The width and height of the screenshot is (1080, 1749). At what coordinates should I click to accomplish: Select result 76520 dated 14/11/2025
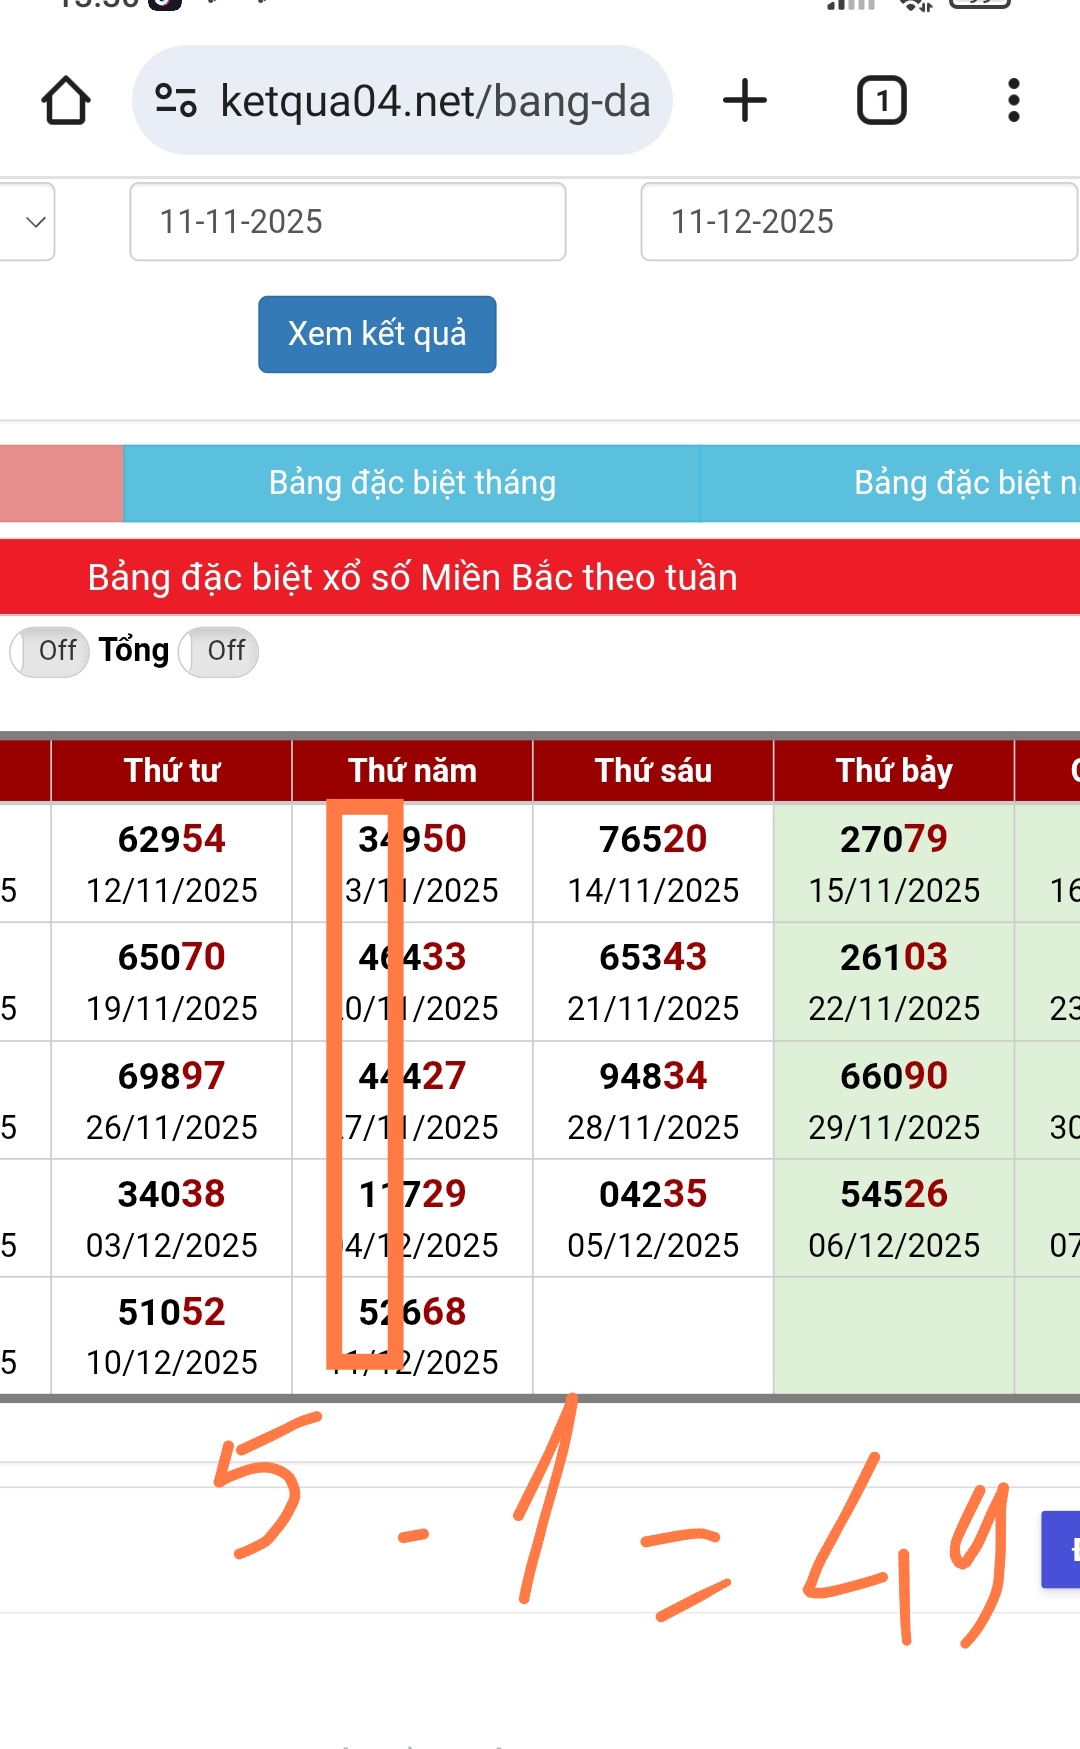click(x=653, y=863)
